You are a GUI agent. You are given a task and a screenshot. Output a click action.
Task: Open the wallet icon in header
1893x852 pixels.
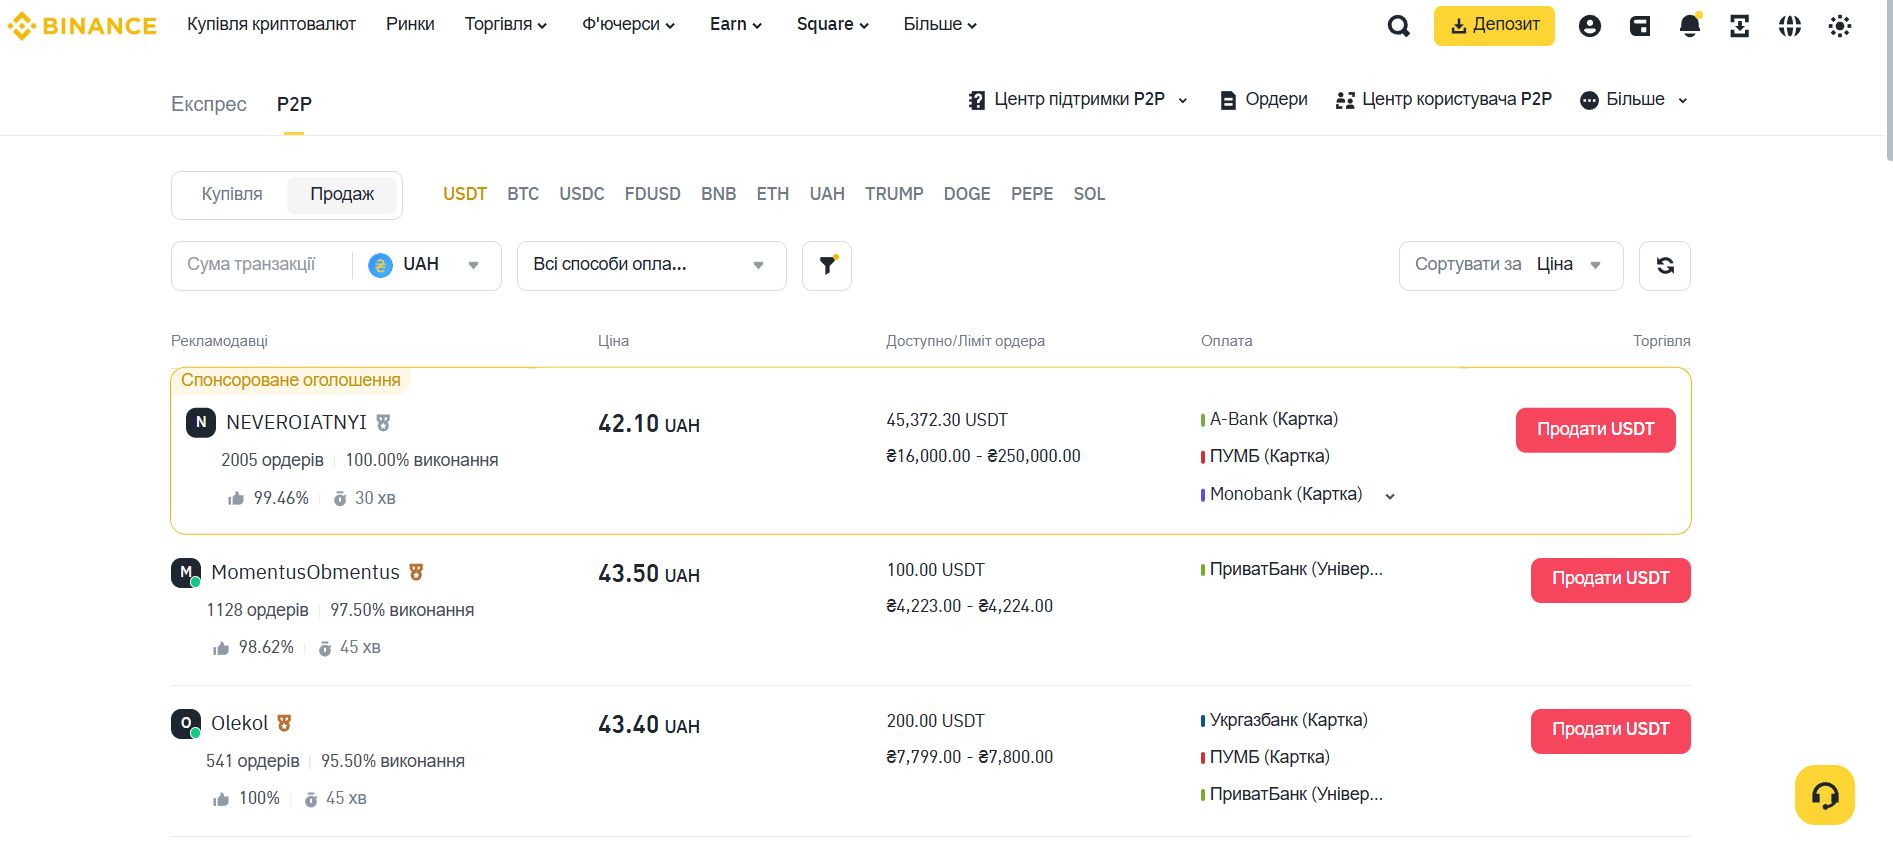coord(1640,26)
